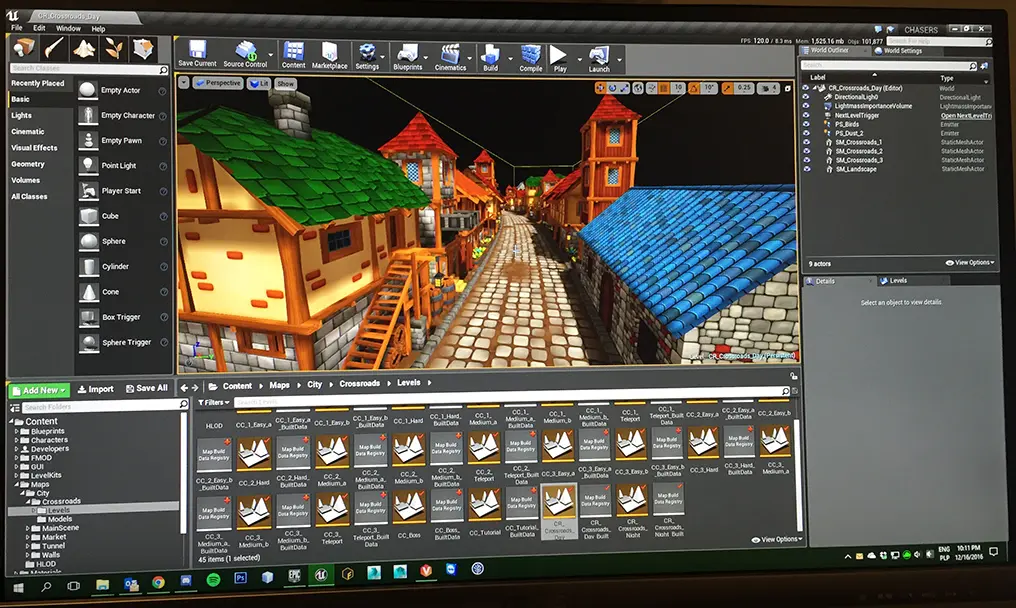Screen dimensions: 1016x608
Task: Click Crossroads in the breadcrumb path
Action: [360, 384]
